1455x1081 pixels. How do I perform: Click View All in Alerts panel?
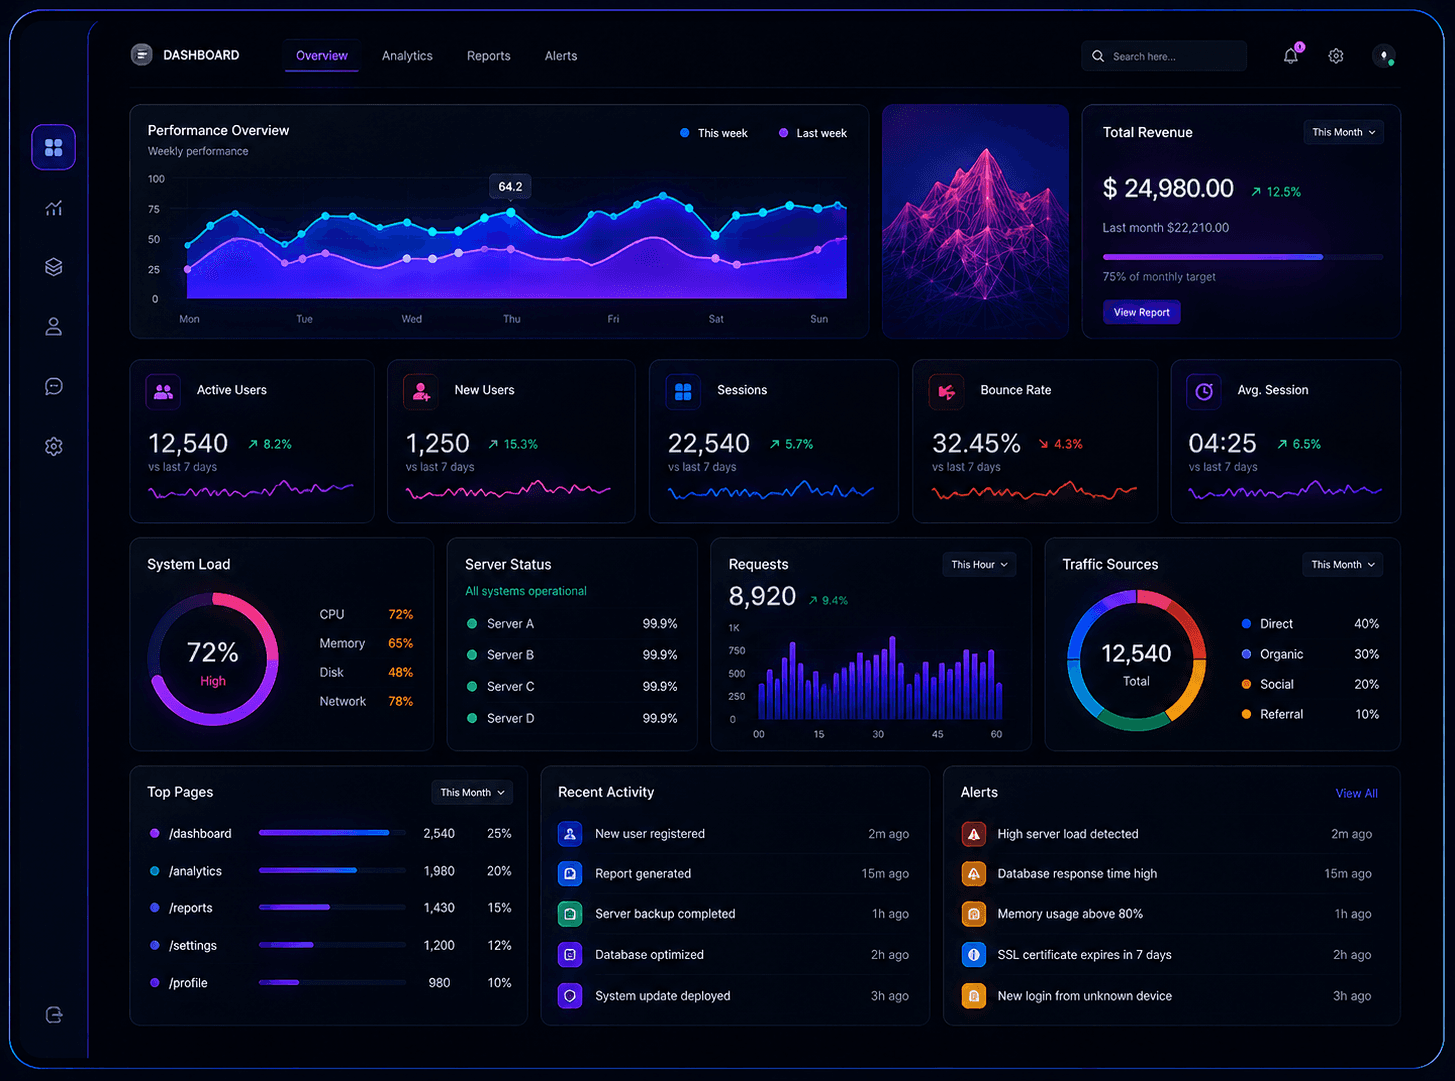(1357, 793)
